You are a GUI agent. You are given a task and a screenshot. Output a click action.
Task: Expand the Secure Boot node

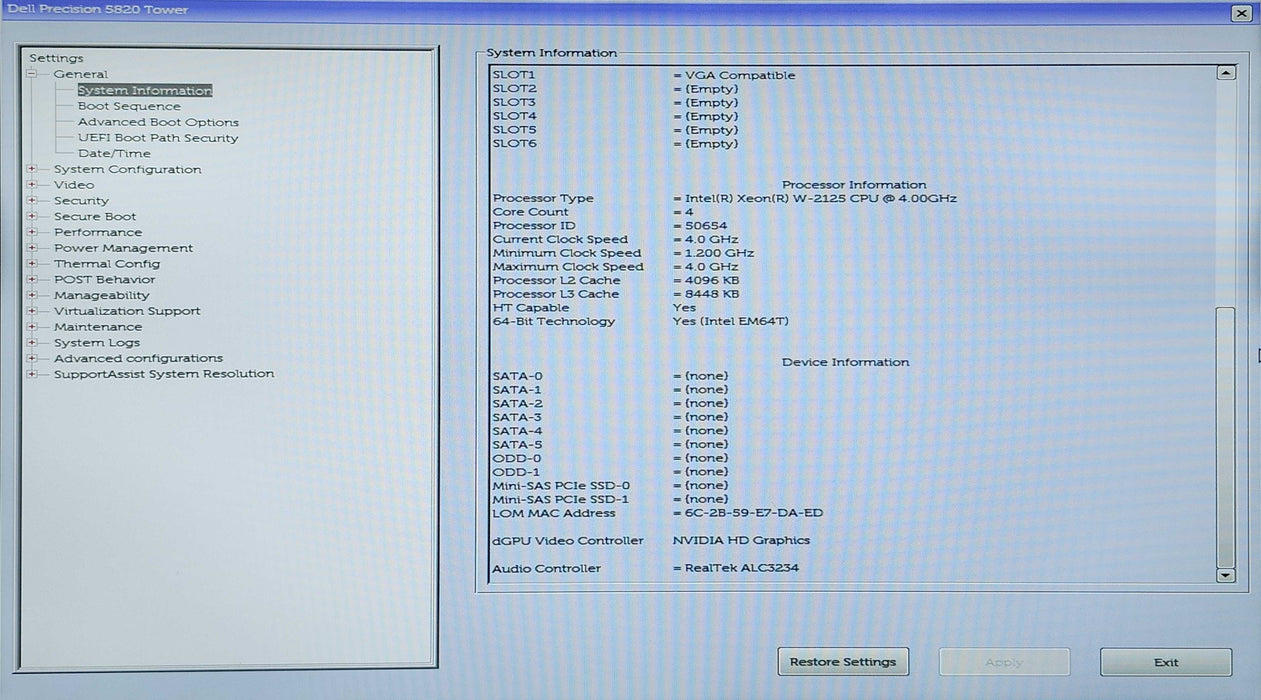[x=32, y=216]
